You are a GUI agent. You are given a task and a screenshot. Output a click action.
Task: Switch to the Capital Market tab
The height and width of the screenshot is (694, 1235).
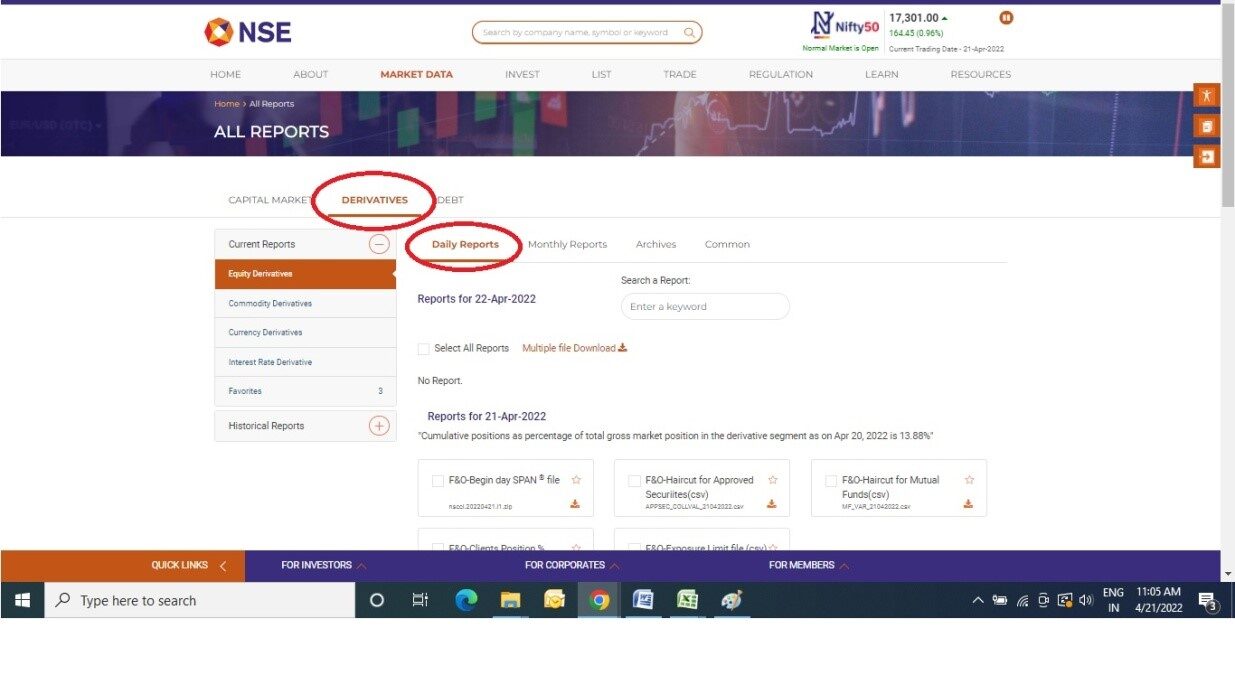point(270,200)
